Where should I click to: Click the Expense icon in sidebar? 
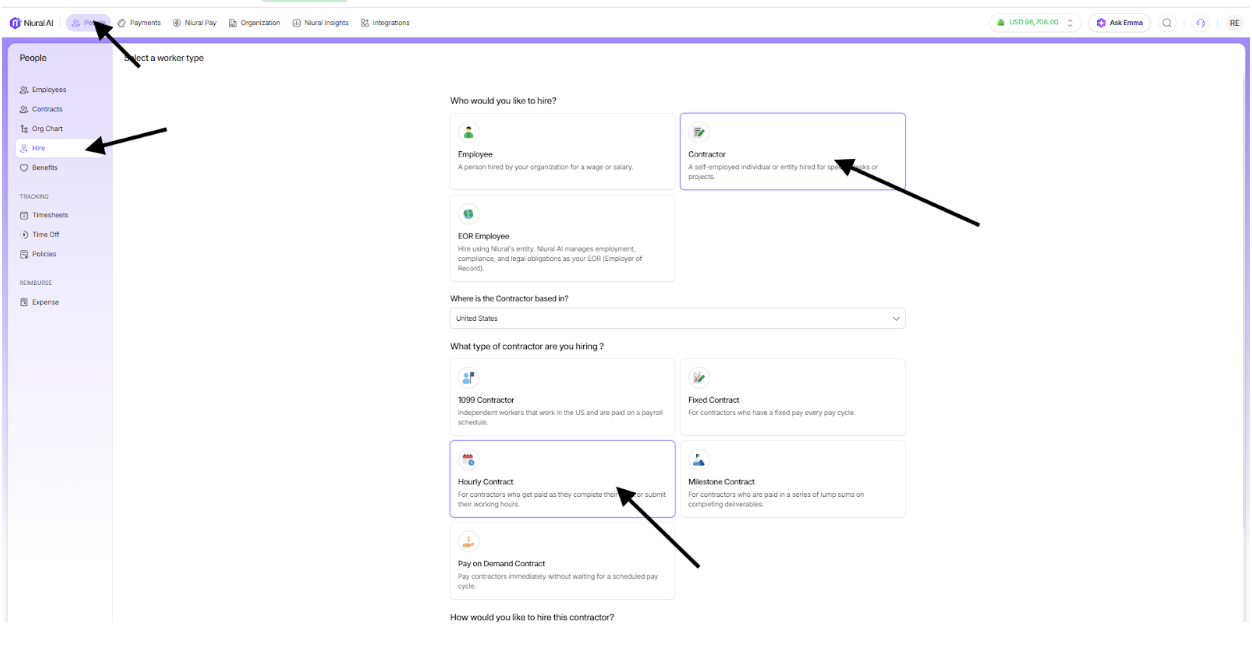(24, 302)
